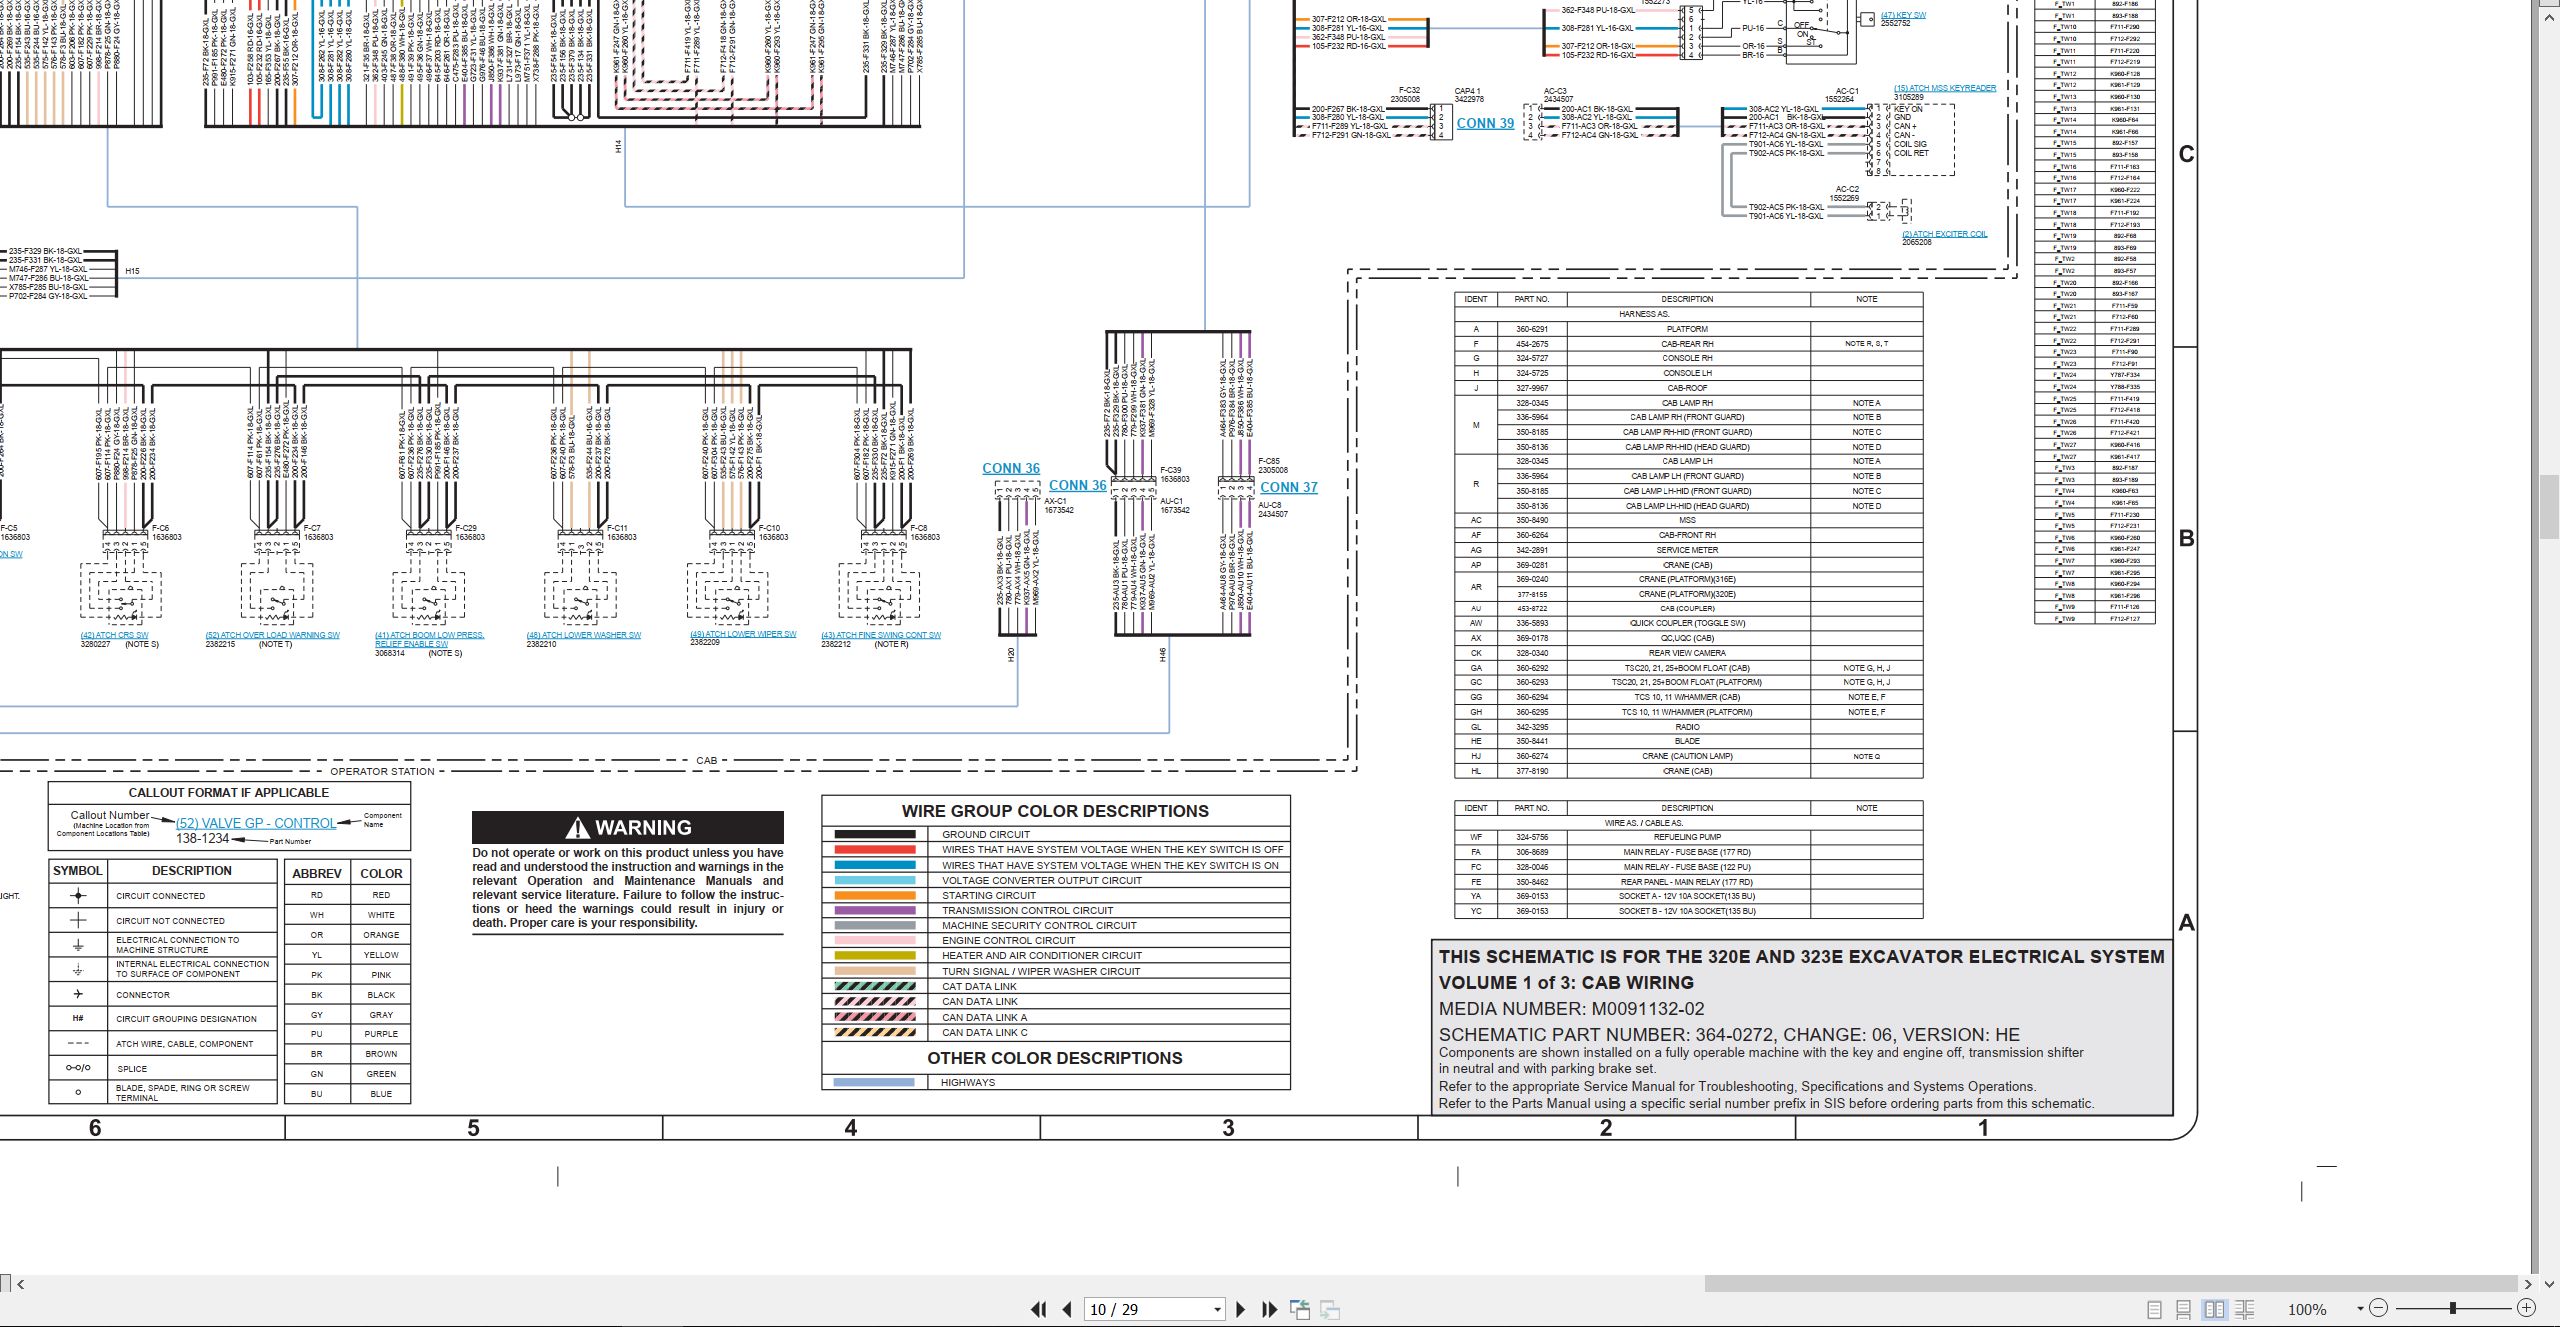Open (2) ATCH EXCITER COIL link

tap(1944, 234)
